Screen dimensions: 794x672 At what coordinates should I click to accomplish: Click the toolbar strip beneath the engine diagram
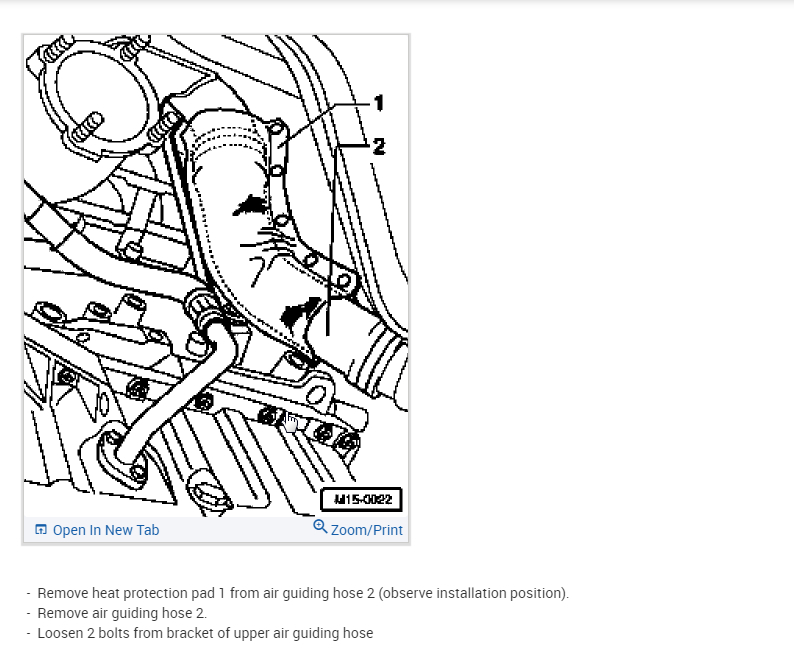coord(216,530)
